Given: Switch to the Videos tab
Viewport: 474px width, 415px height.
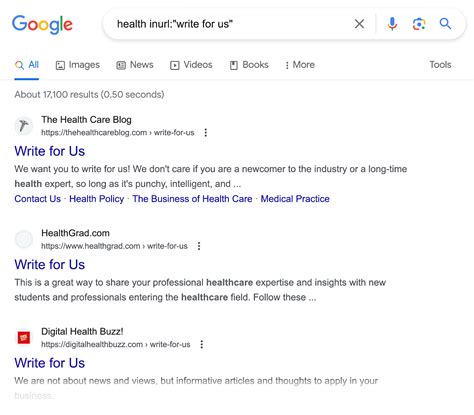Looking at the screenshot, I should tap(191, 65).
